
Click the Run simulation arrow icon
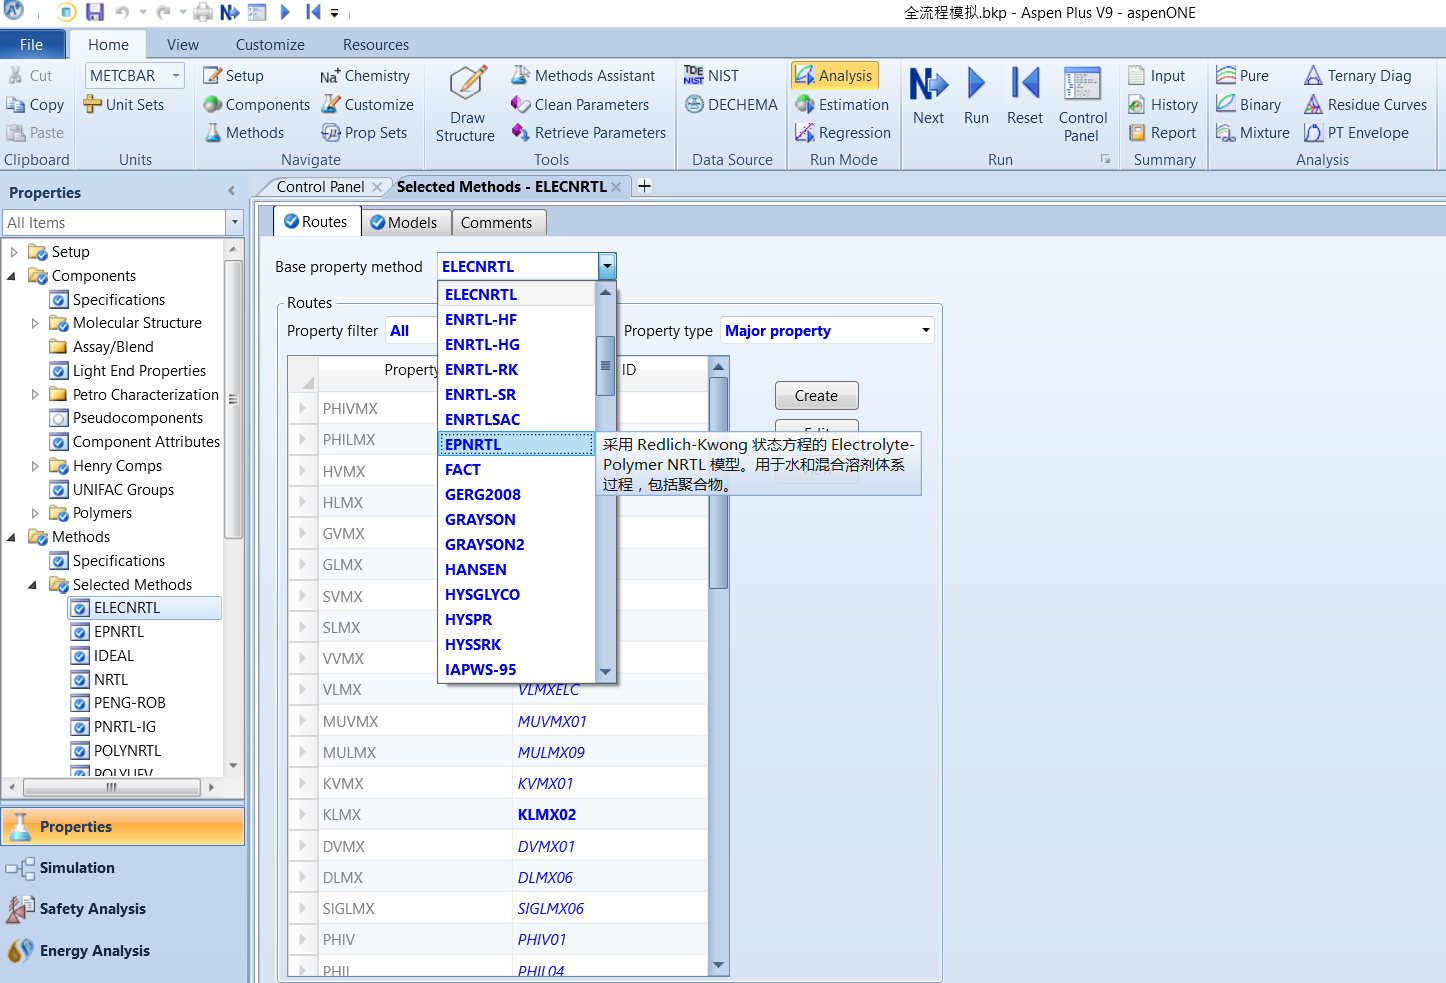coord(976,84)
